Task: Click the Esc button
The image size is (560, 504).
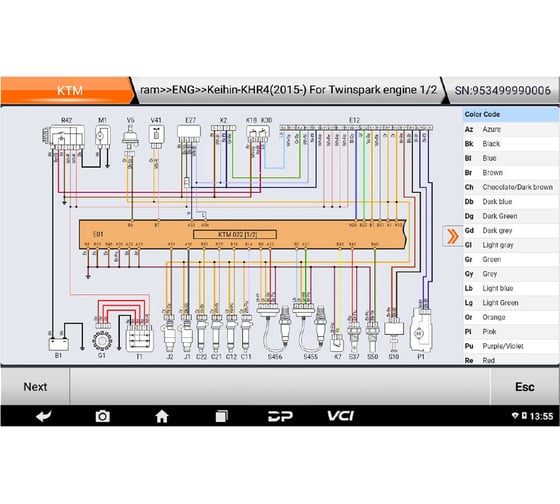Action: pyautogui.click(x=525, y=386)
